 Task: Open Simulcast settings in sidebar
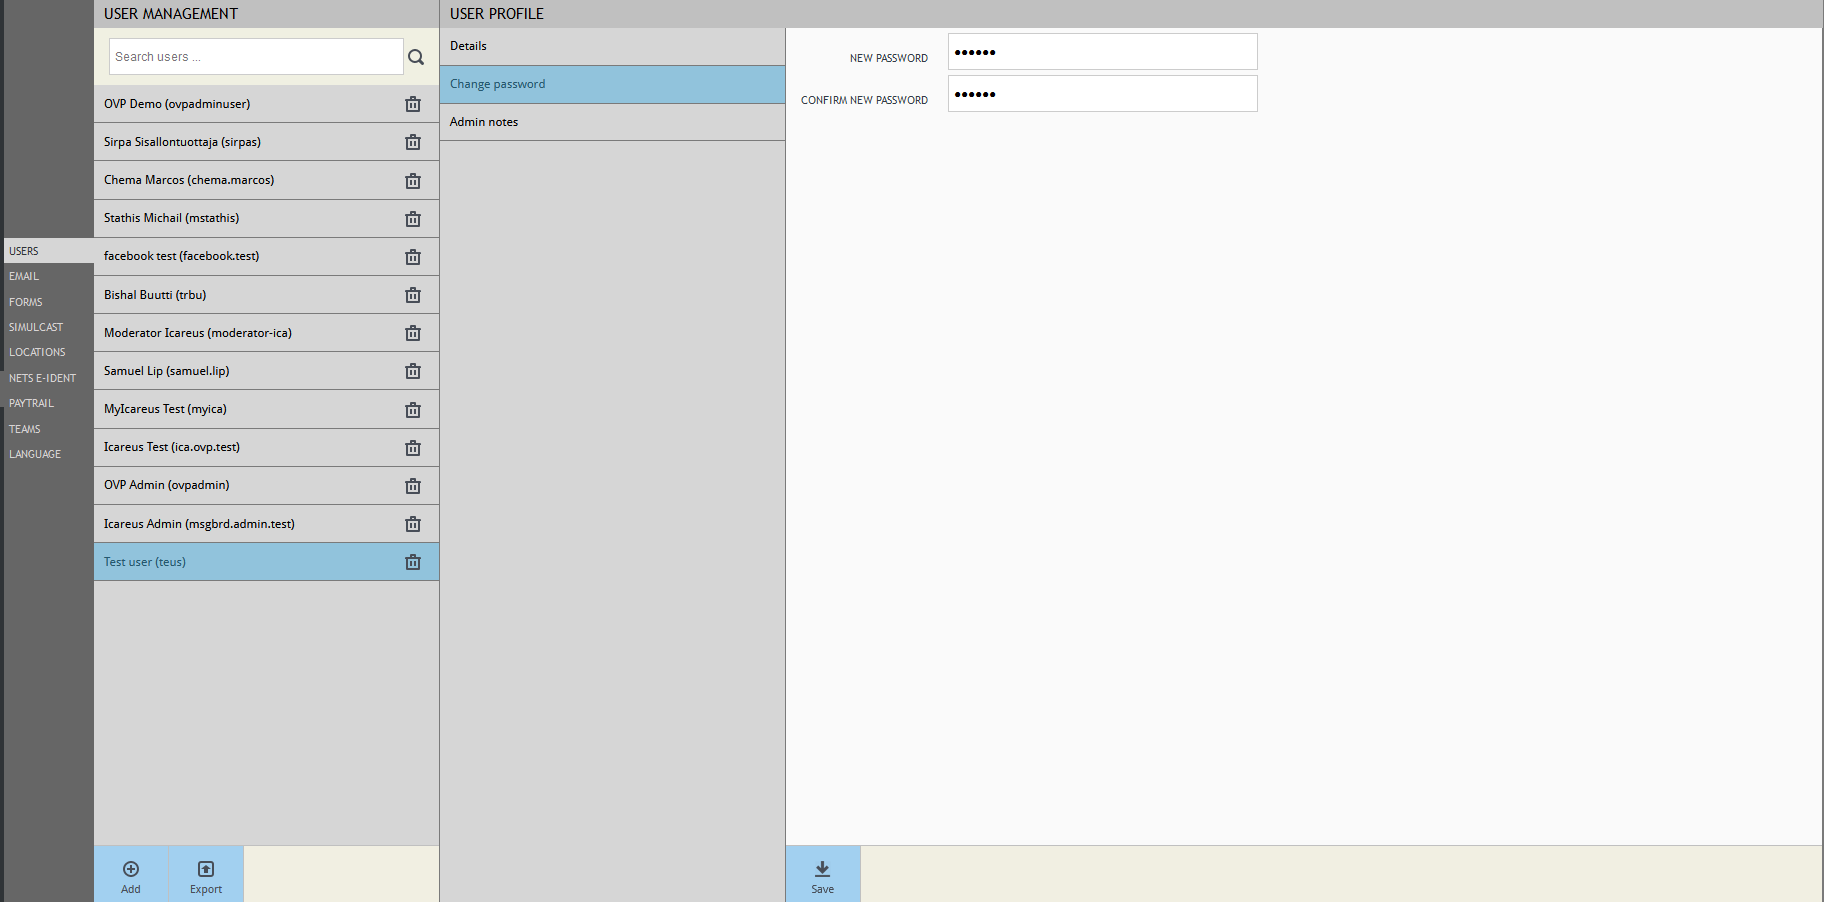36,327
